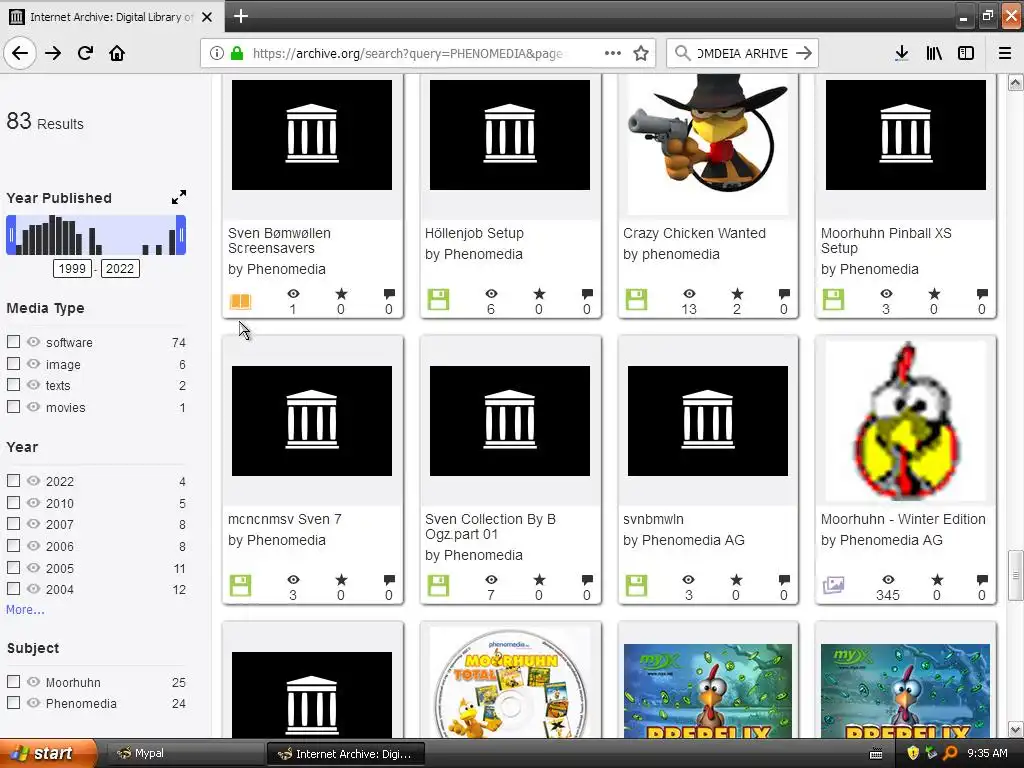Select the Internet Archive browser tab
Image resolution: width=1024 pixels, height=768 pixels.
(x=112, y=17)
